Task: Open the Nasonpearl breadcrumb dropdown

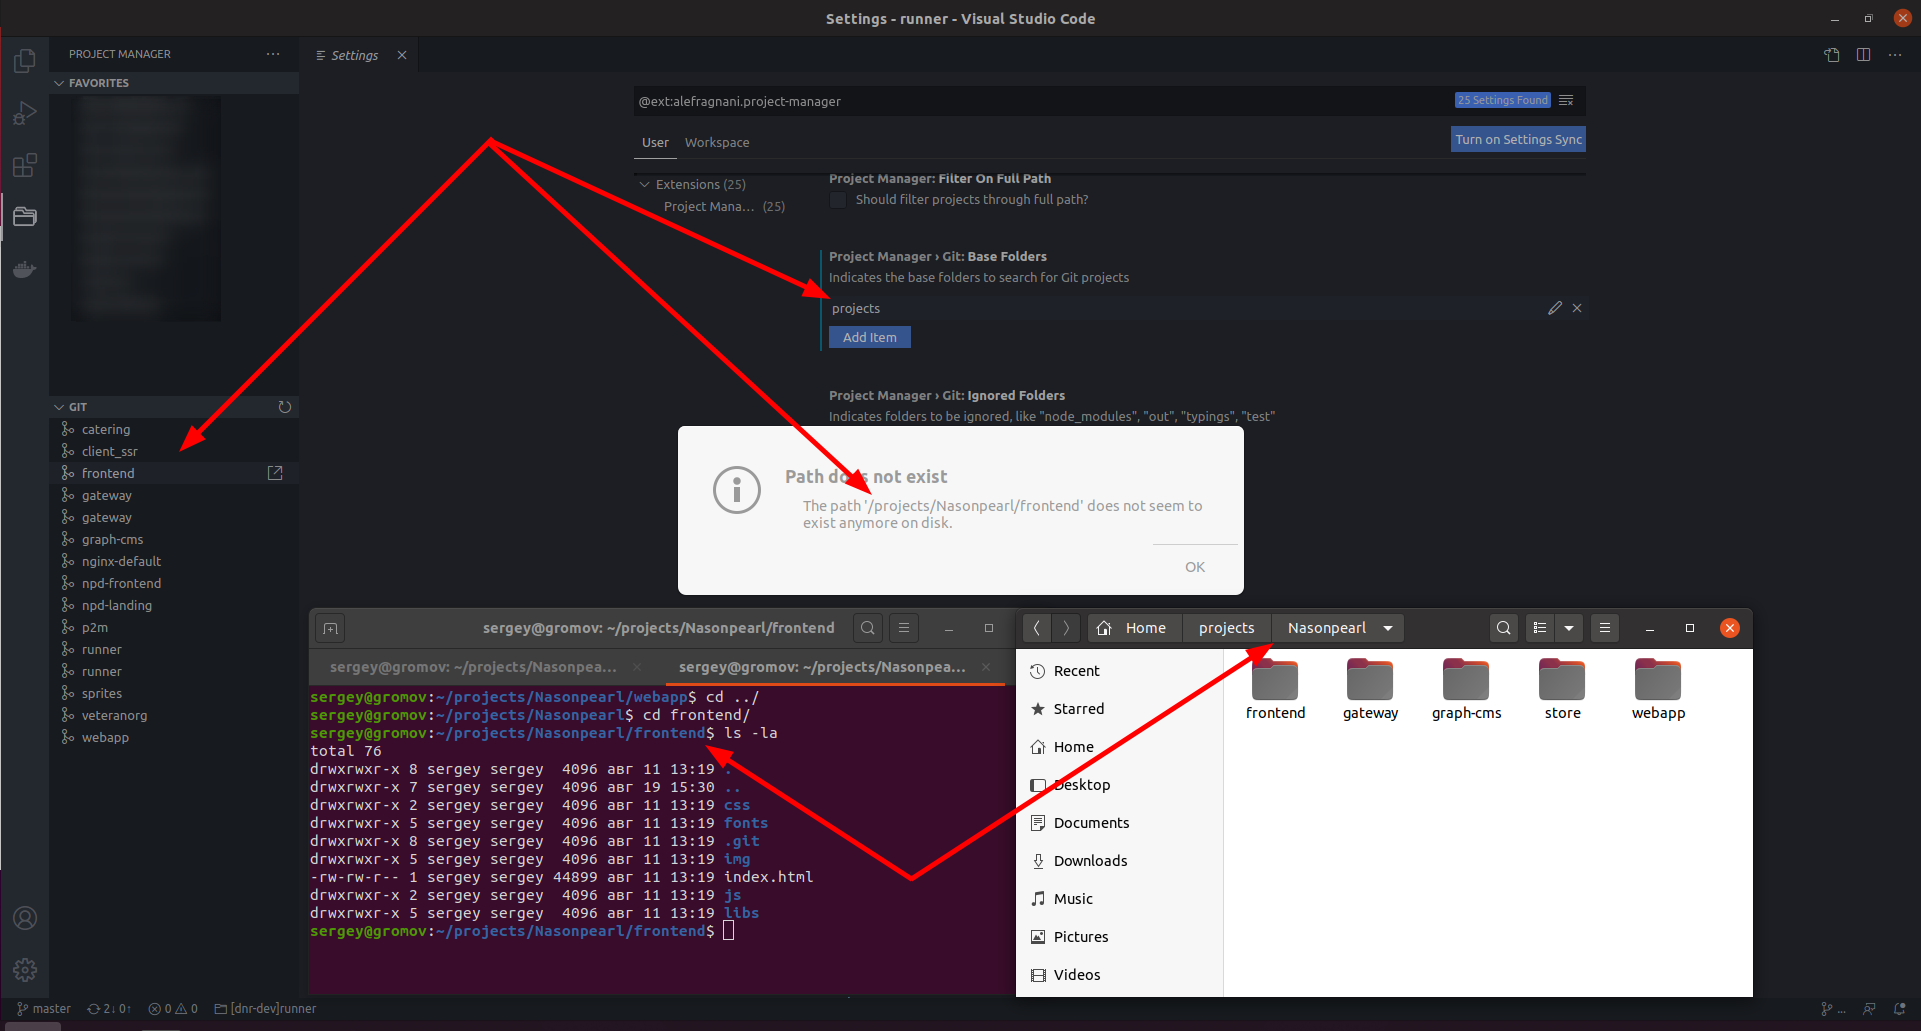Action: [1388, 628]
